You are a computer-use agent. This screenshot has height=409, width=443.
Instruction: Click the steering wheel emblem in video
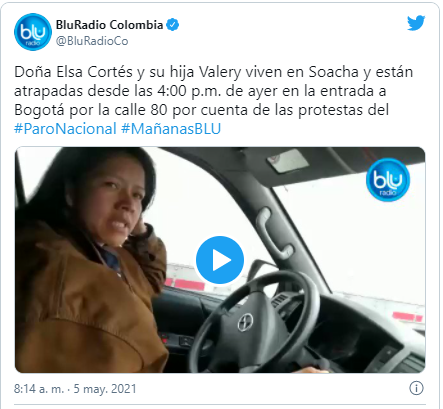click(x=245, y=322)
